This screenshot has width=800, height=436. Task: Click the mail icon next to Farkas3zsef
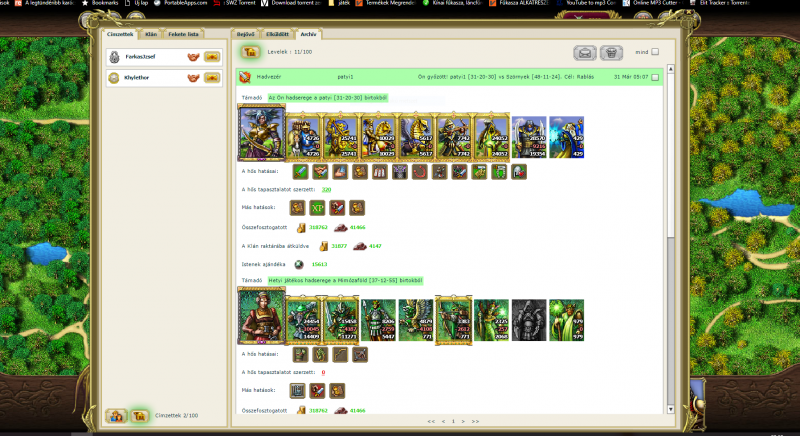[x=212, y=57]
